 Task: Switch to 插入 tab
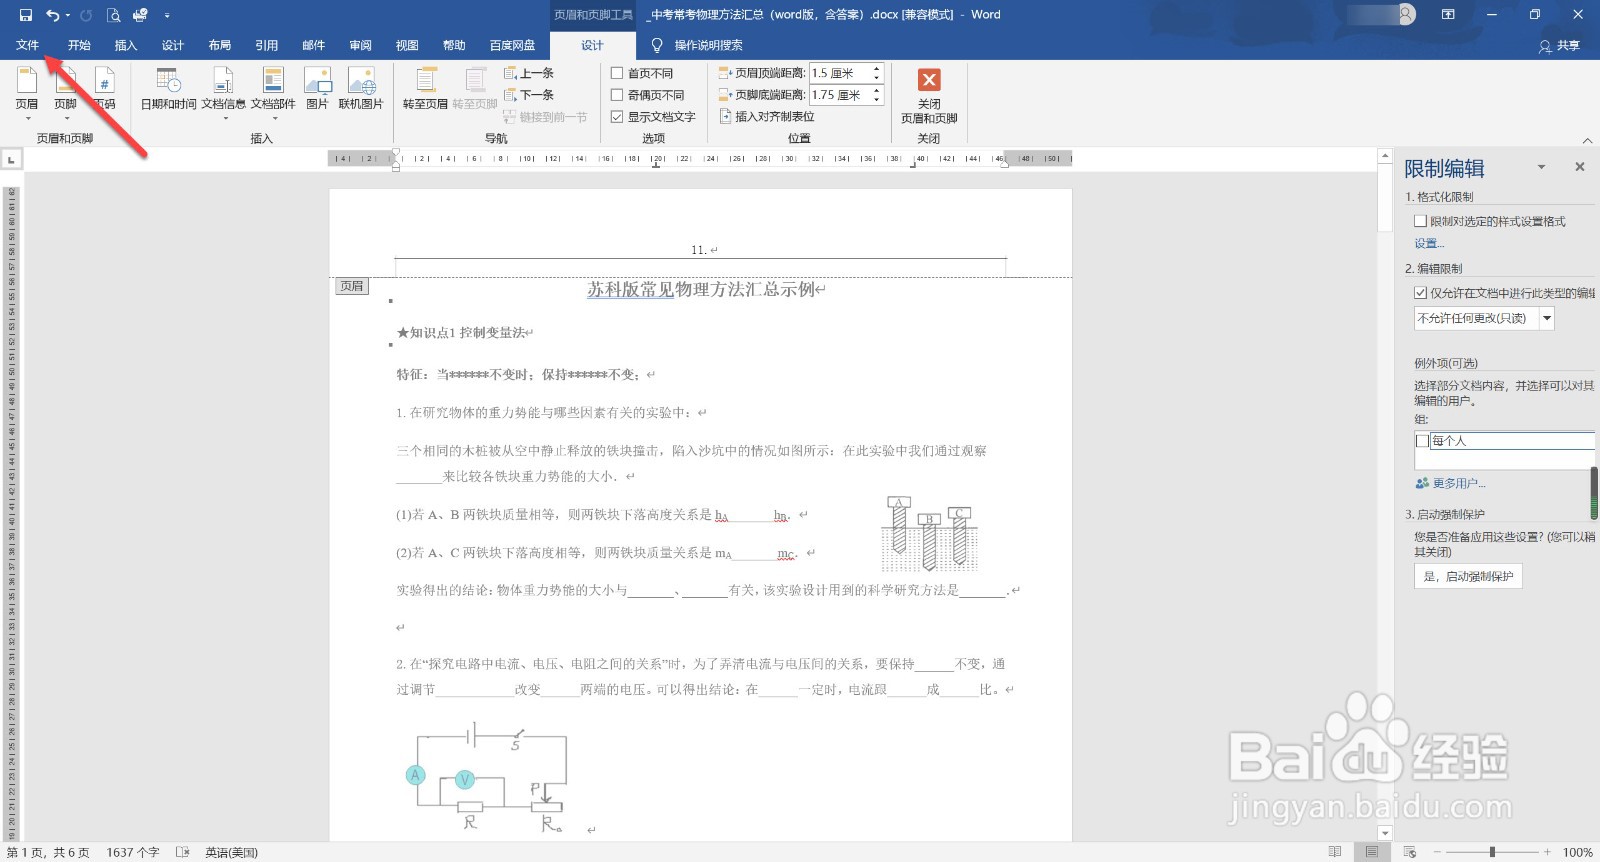(126, 45)
